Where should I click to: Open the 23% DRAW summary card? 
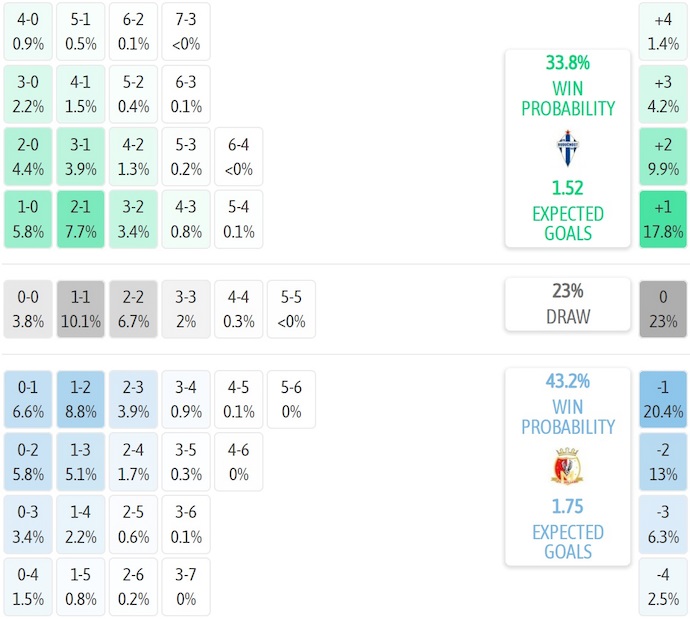567,304
